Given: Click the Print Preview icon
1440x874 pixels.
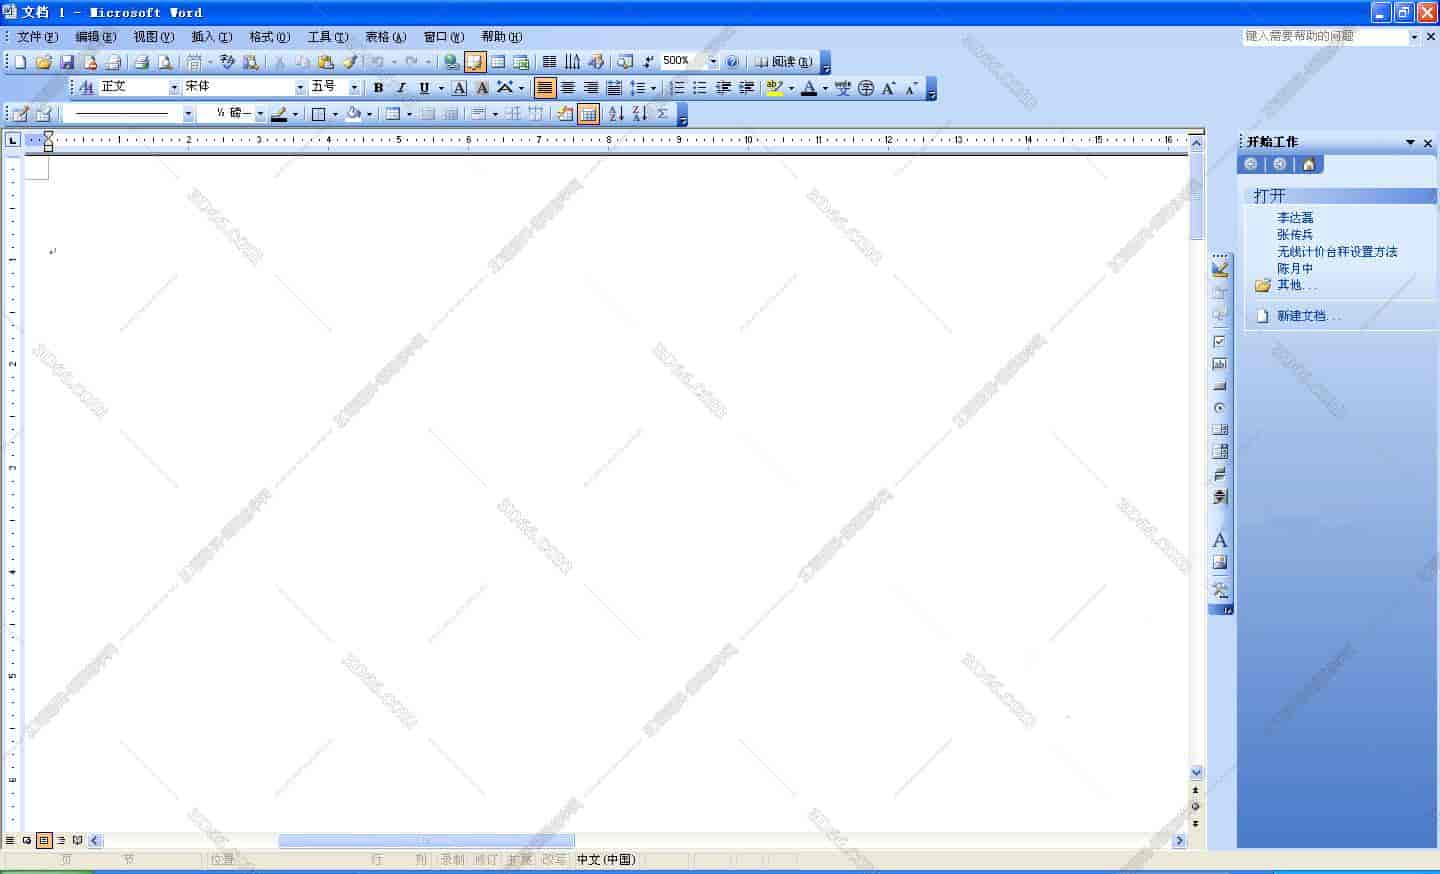Looking at the screenshot, I should coord(165,62).
